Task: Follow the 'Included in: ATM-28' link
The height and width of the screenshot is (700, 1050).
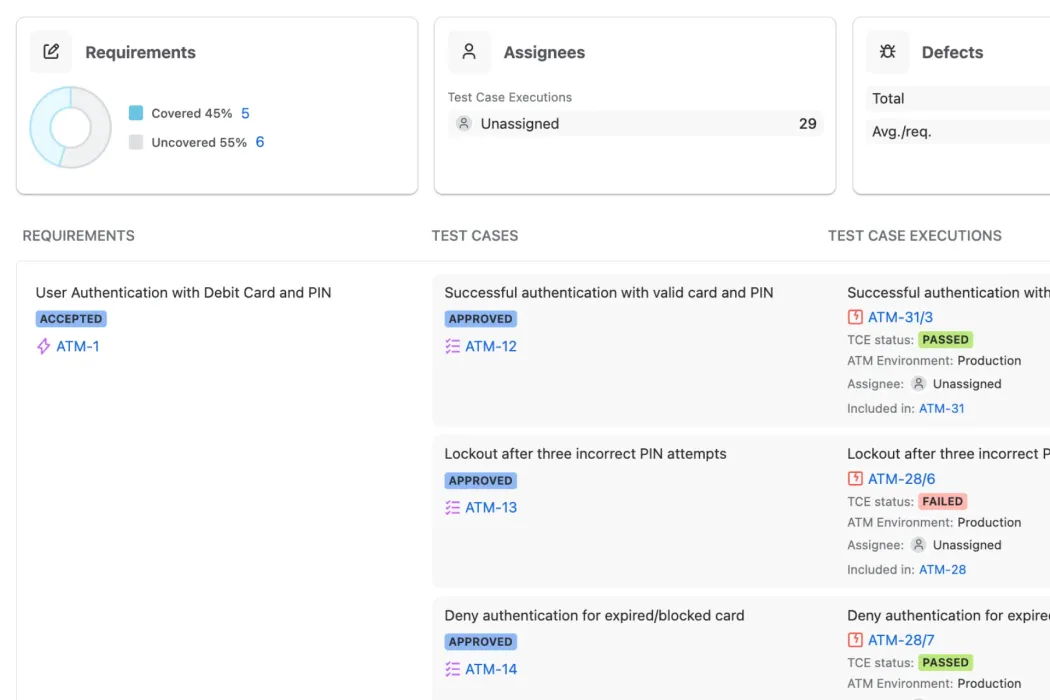Action: coord(941,570)
